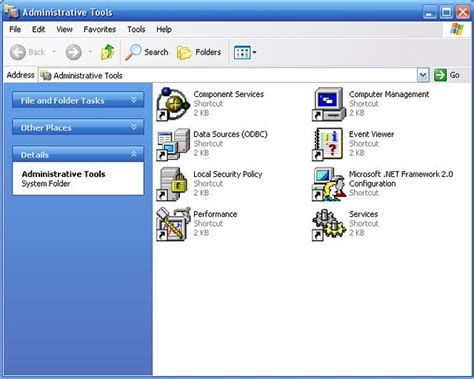The width and height of the screenshot is (474, 379).
Task: Open the Computer Management shortcut icon
Action: (x=329, y=104)
